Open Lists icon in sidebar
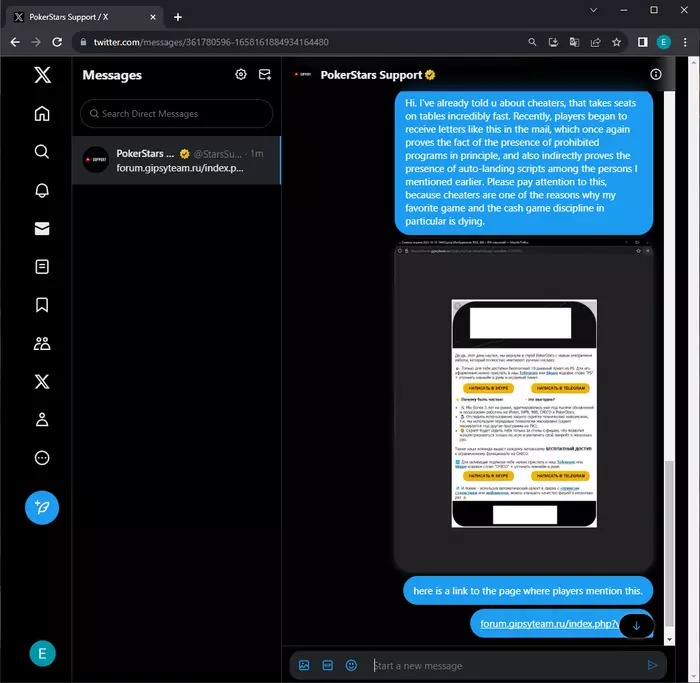Screen dimensions: 700x683 point(42,267)
